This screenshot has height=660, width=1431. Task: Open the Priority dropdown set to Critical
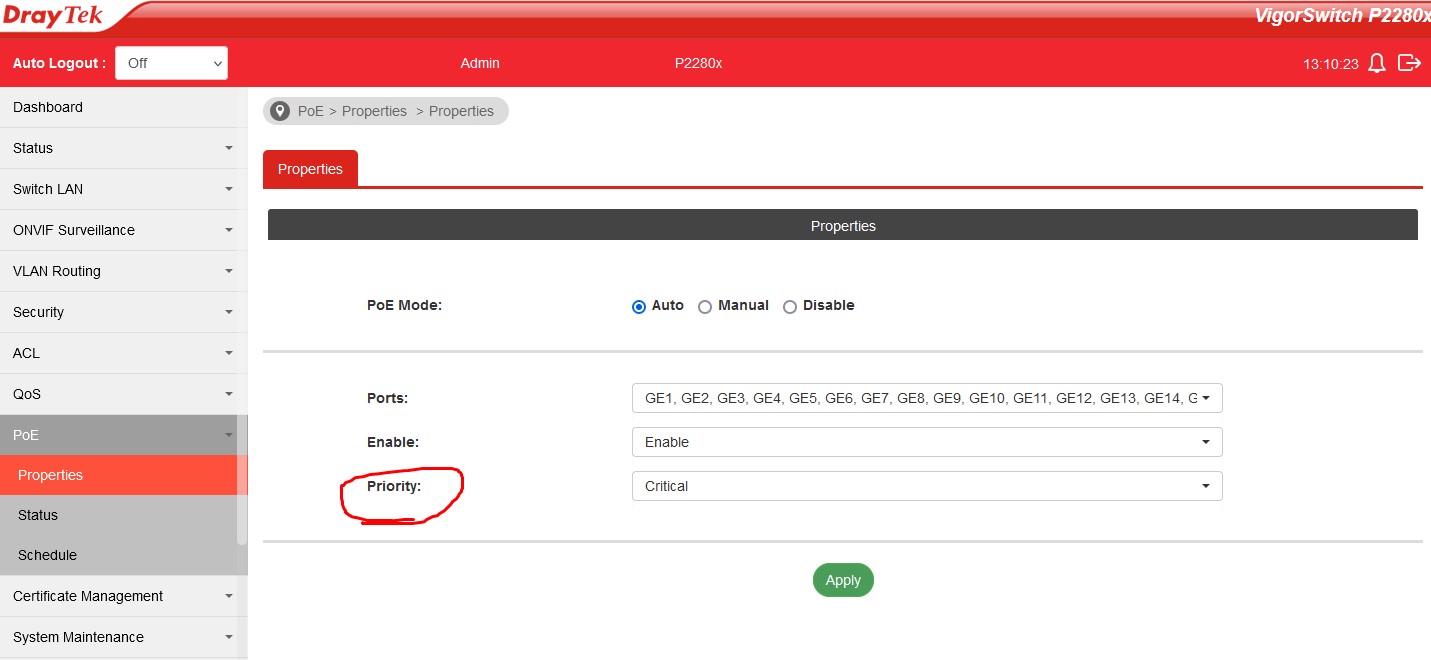pos(926,486)
